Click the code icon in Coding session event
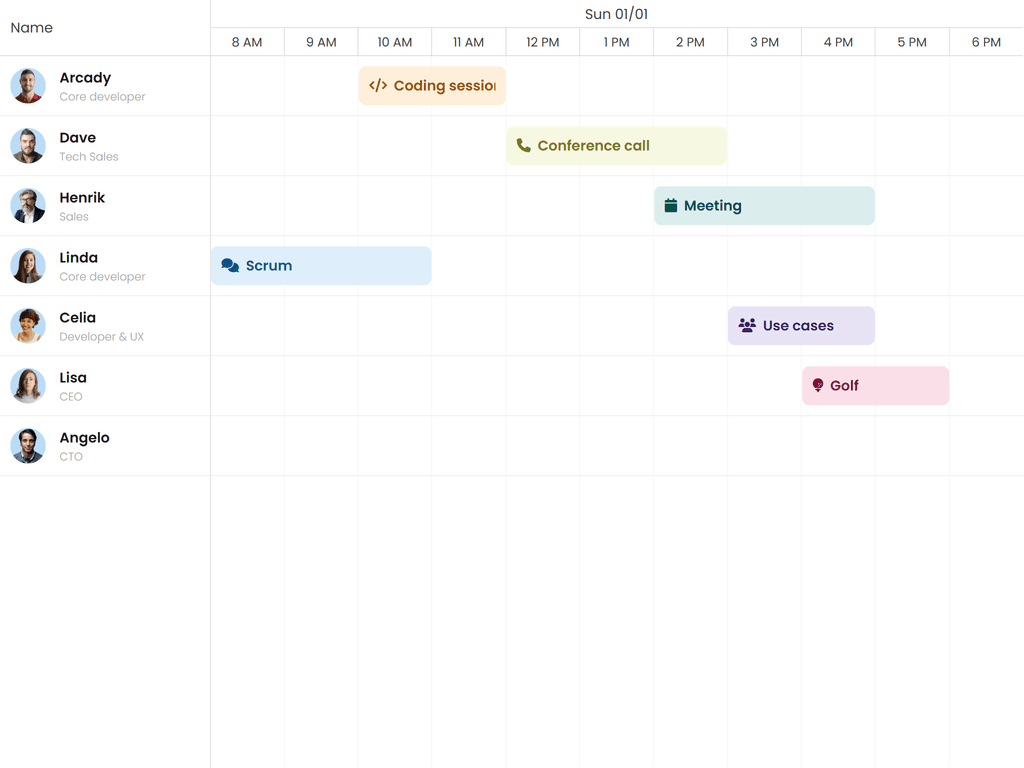1024x768 pixels. [x=378, y=86]
